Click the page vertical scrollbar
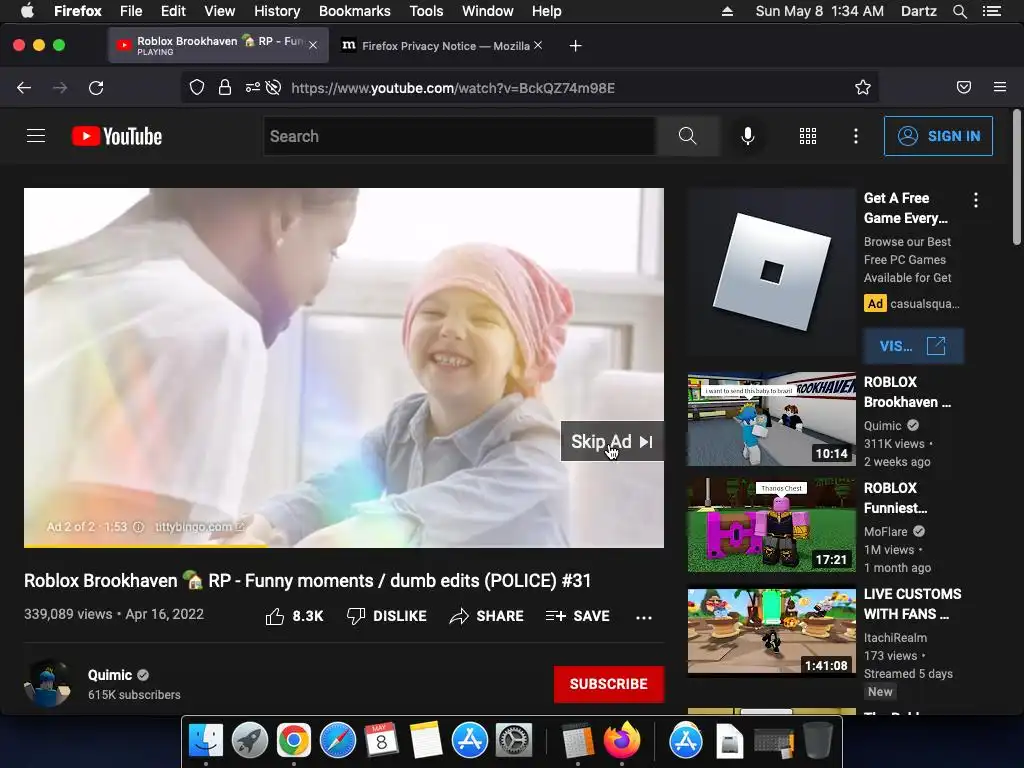This screenshot has height=768, width=1024. (x=1016, y=178)
